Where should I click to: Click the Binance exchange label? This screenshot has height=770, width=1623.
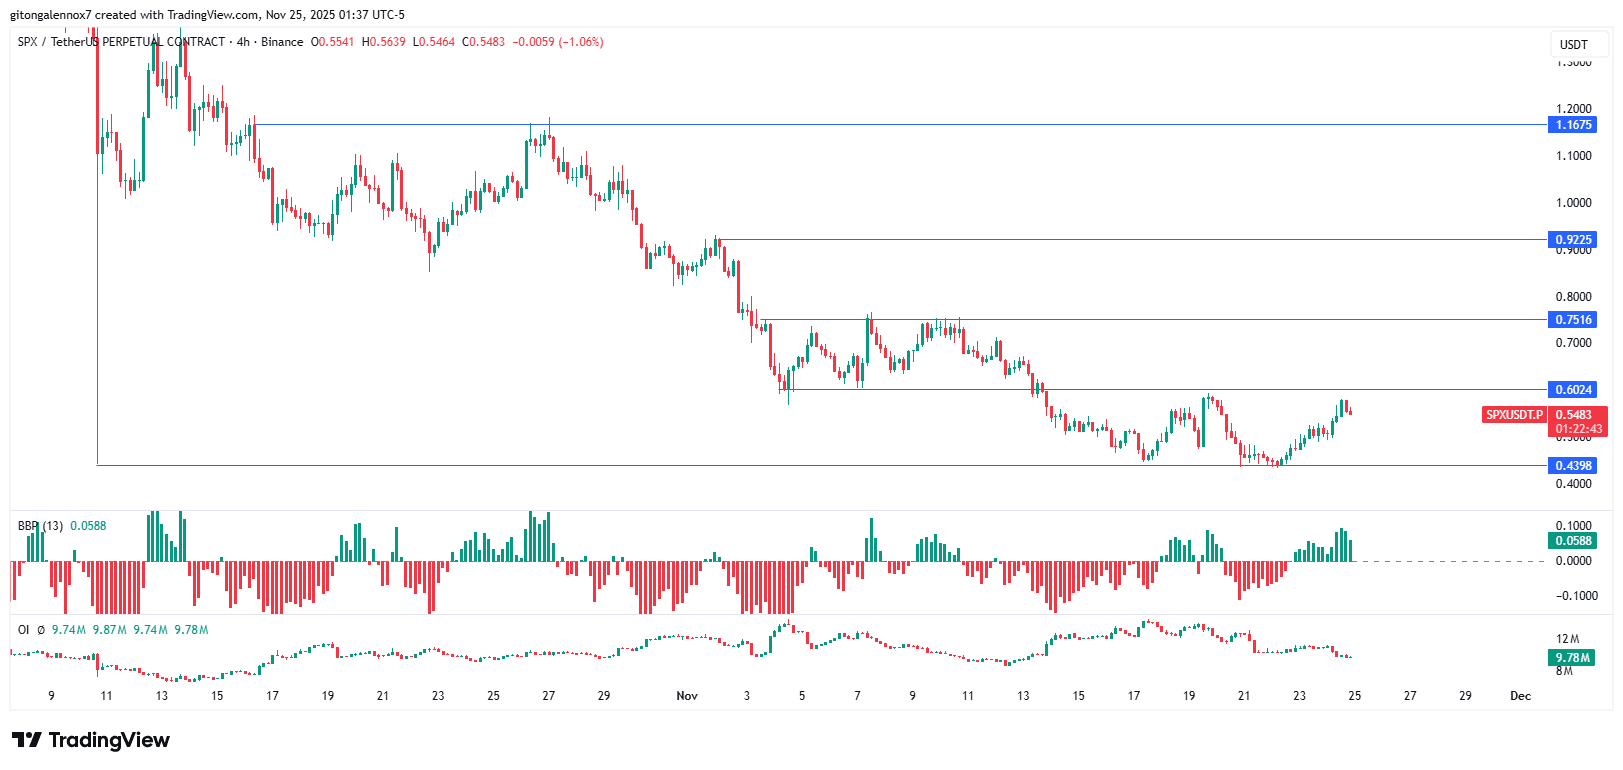coord(282,42)
